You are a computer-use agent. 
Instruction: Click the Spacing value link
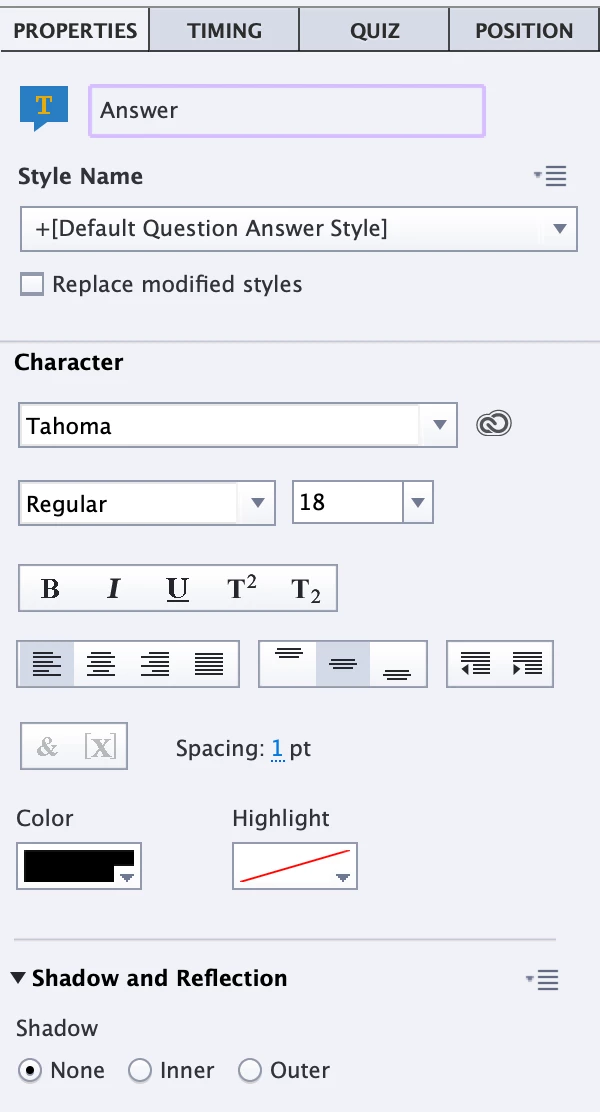(278, 748)
